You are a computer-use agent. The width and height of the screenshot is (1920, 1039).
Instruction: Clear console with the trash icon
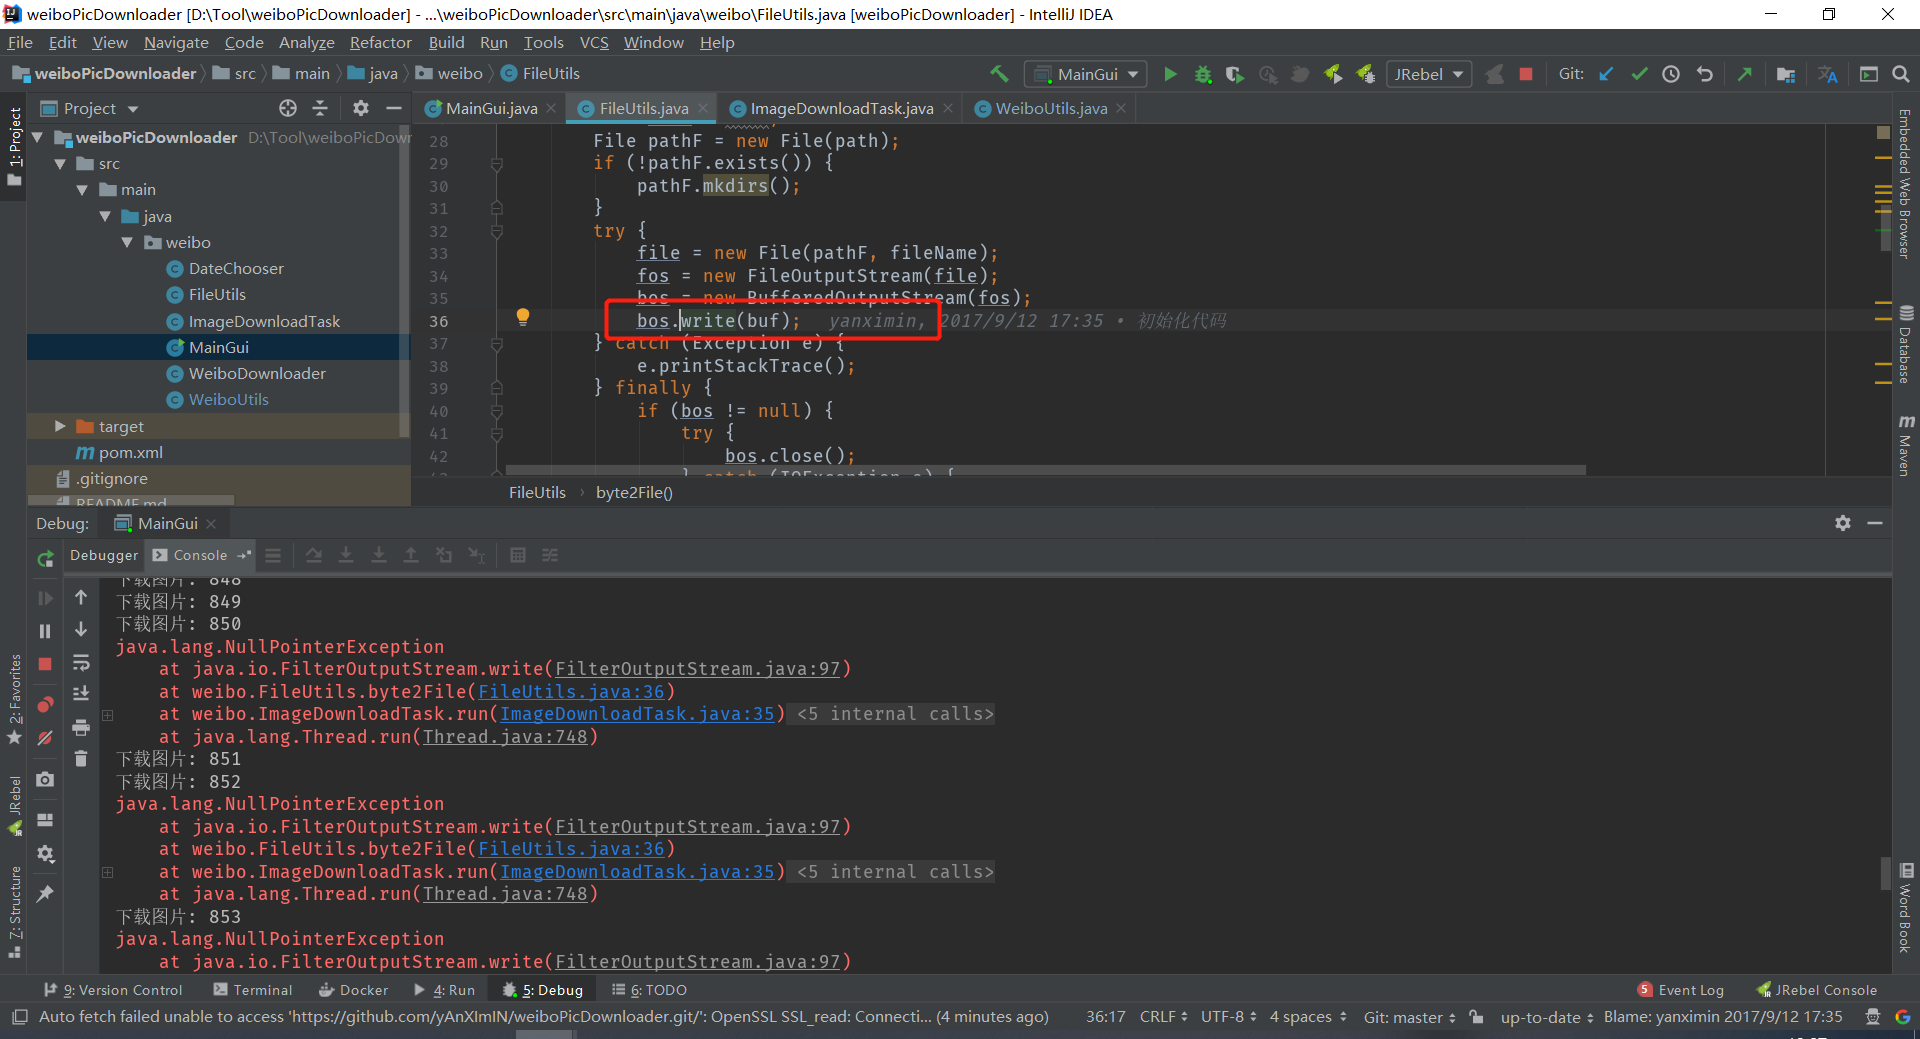(81, 759)
